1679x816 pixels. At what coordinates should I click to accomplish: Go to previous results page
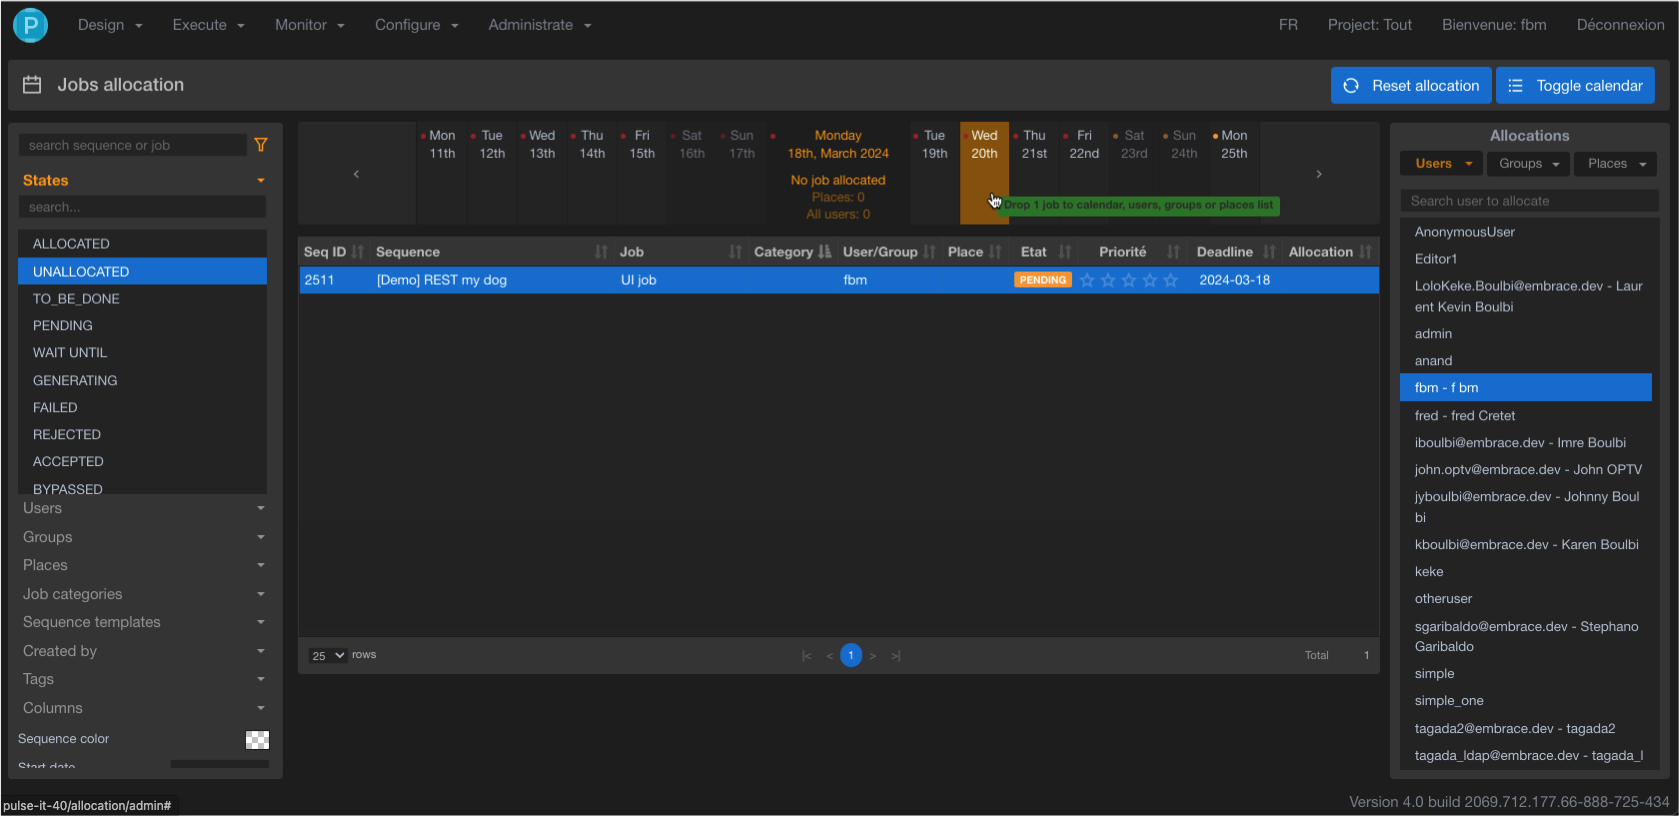click(829, 656)
